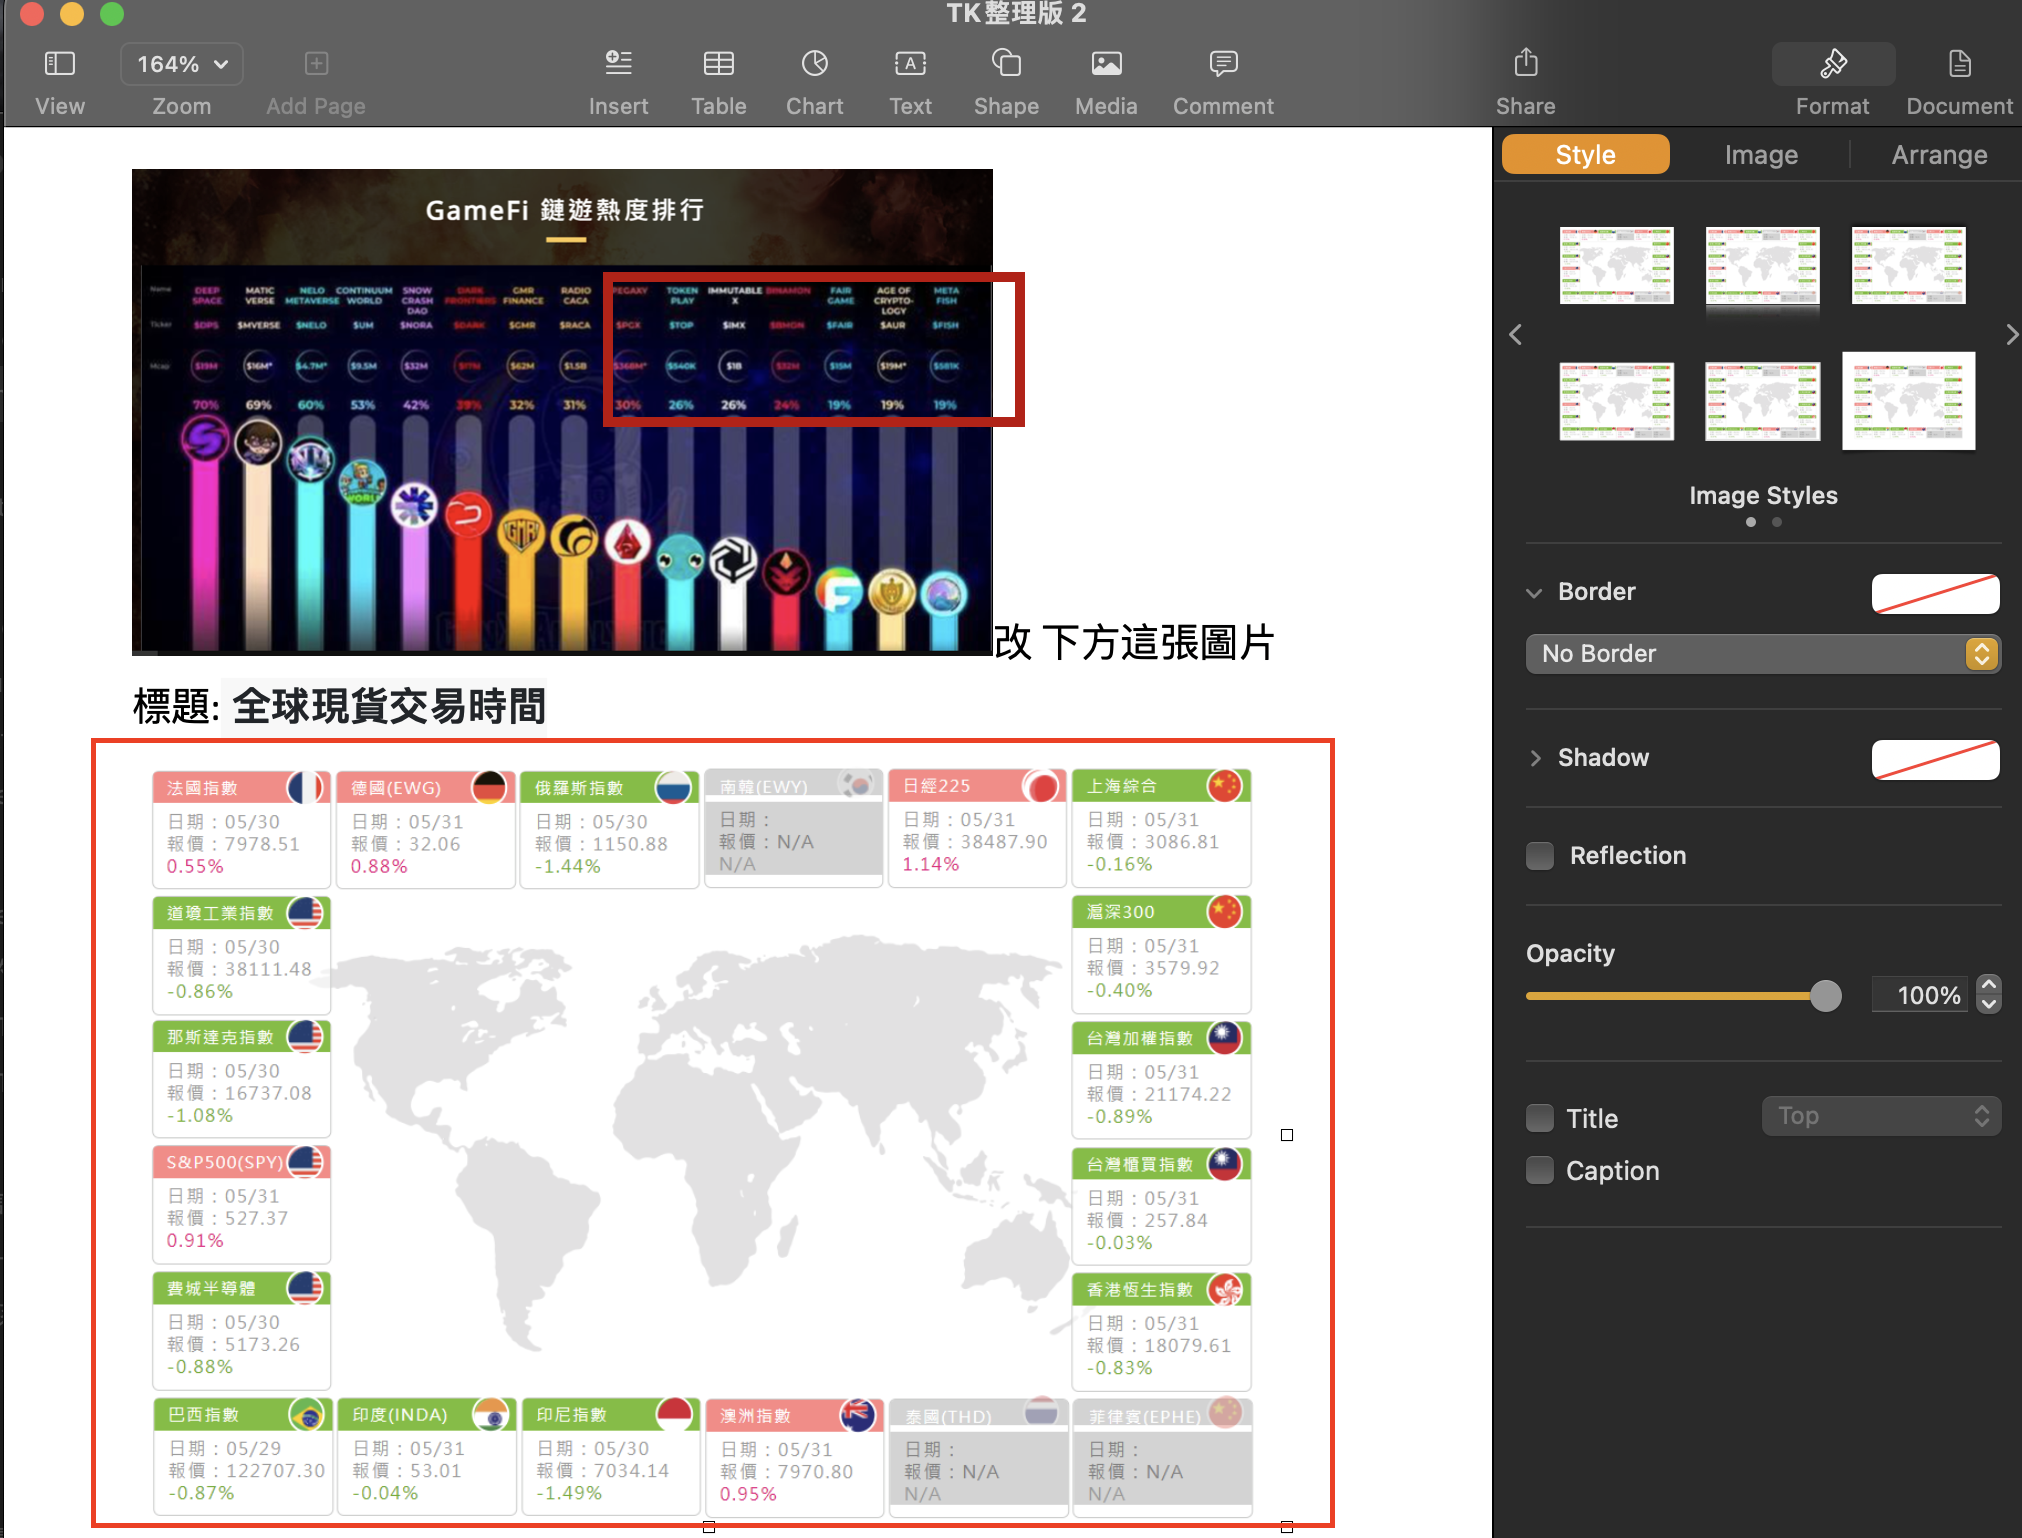Open the Media menu
Screen dimensions: 2022x1538
coord(1105,64)
